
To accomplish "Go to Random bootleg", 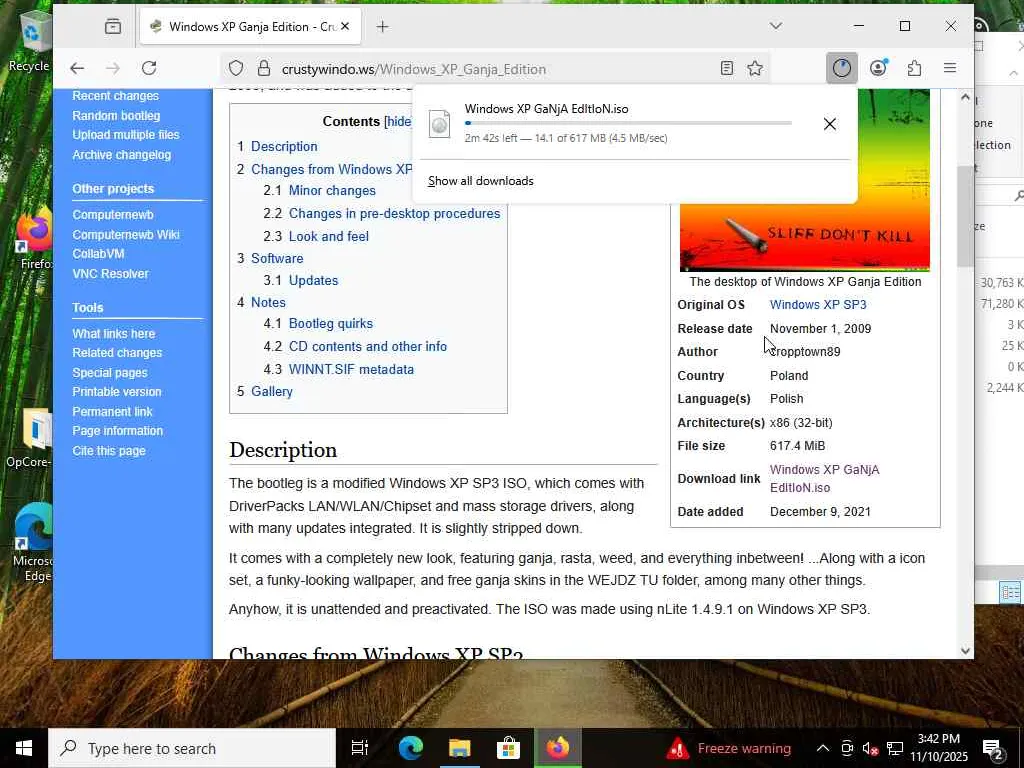I will [116, 116].
